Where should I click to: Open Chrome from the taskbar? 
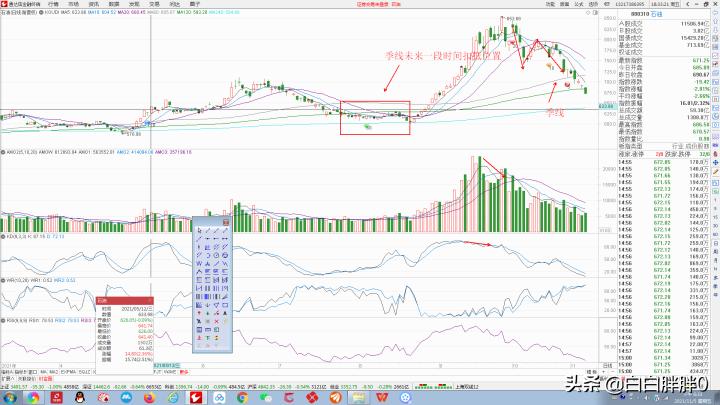(242, 398)
